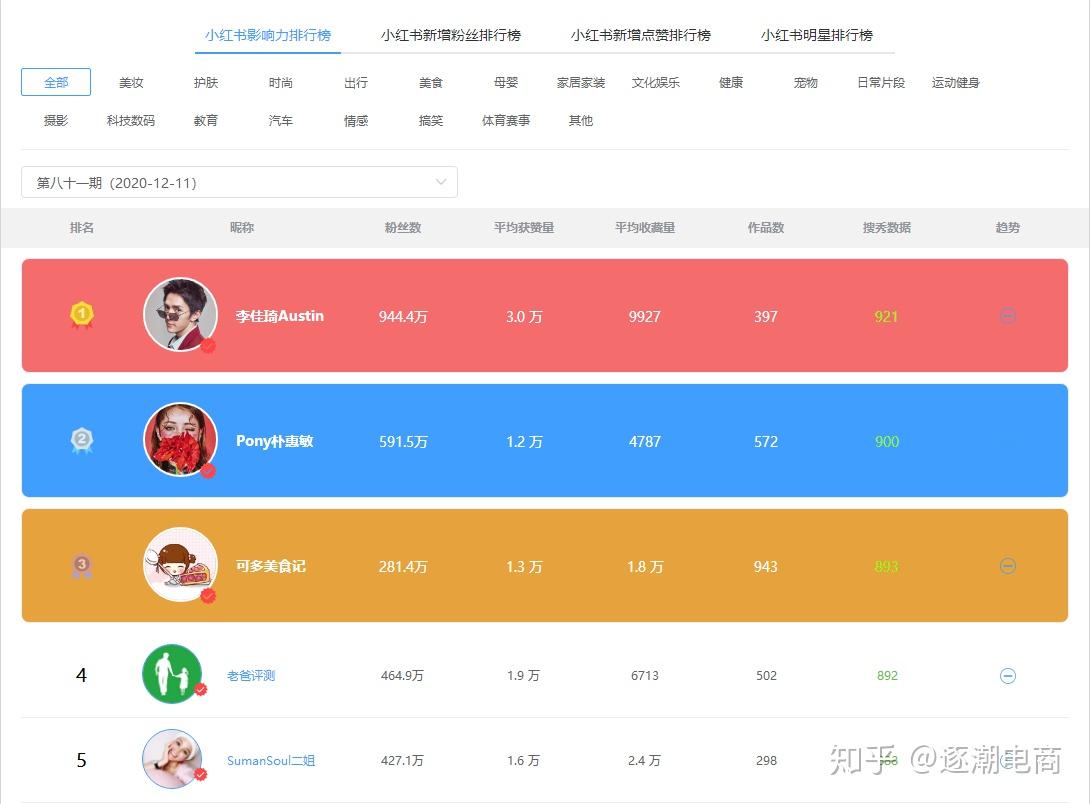Filter by 宠物 category
The width and height of the screenshot is (1090, 804).
click(806, 83)
